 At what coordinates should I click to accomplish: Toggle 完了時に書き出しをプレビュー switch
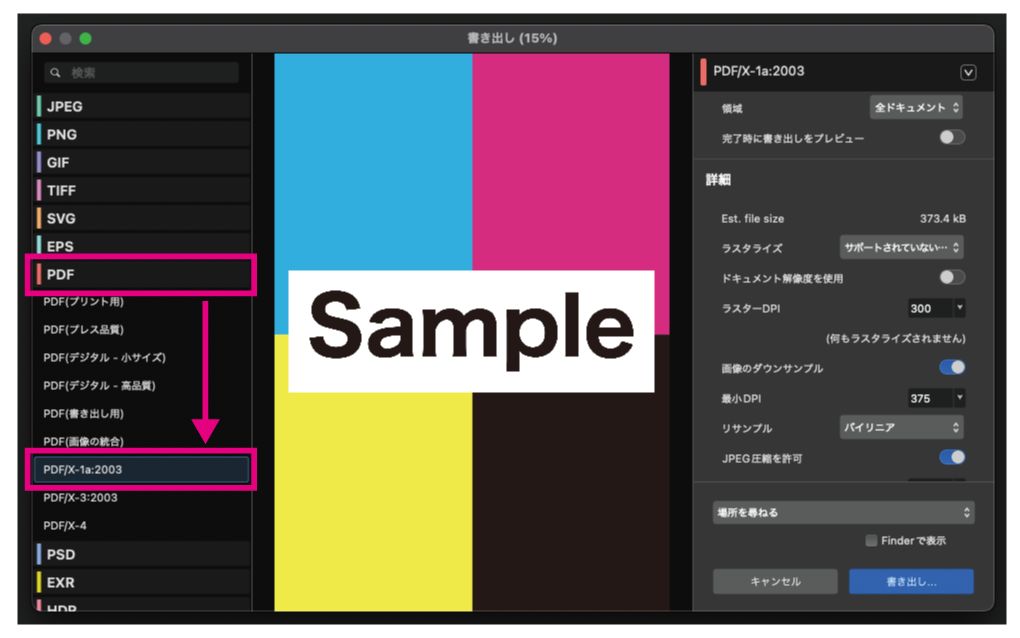click(952, 138)
